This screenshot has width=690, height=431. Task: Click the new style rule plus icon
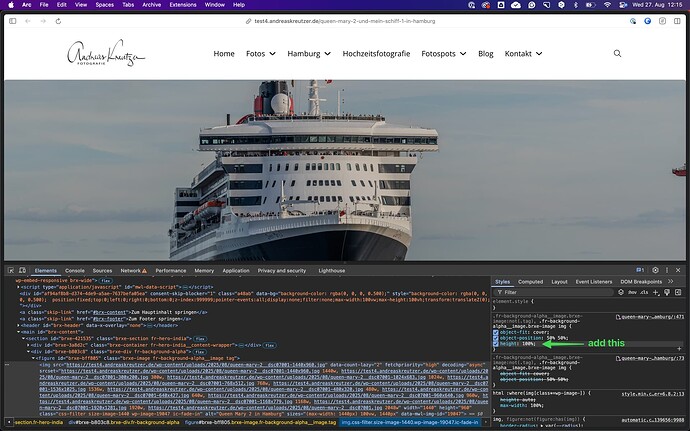(x=657, y=293)
